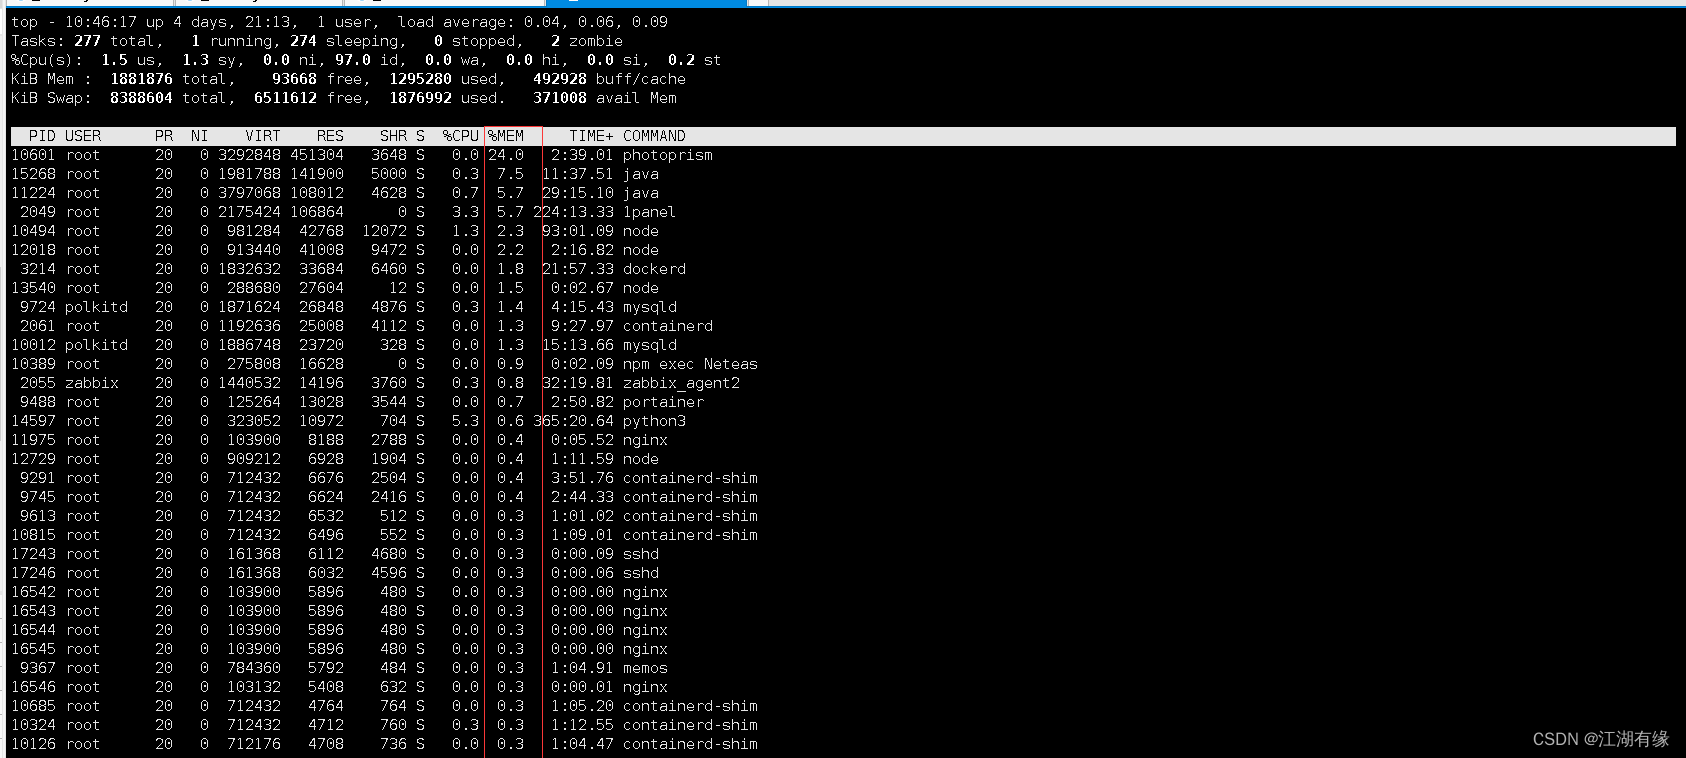Click the 1295280 used memory value
1686x758 pixels.
coord(420,79)
